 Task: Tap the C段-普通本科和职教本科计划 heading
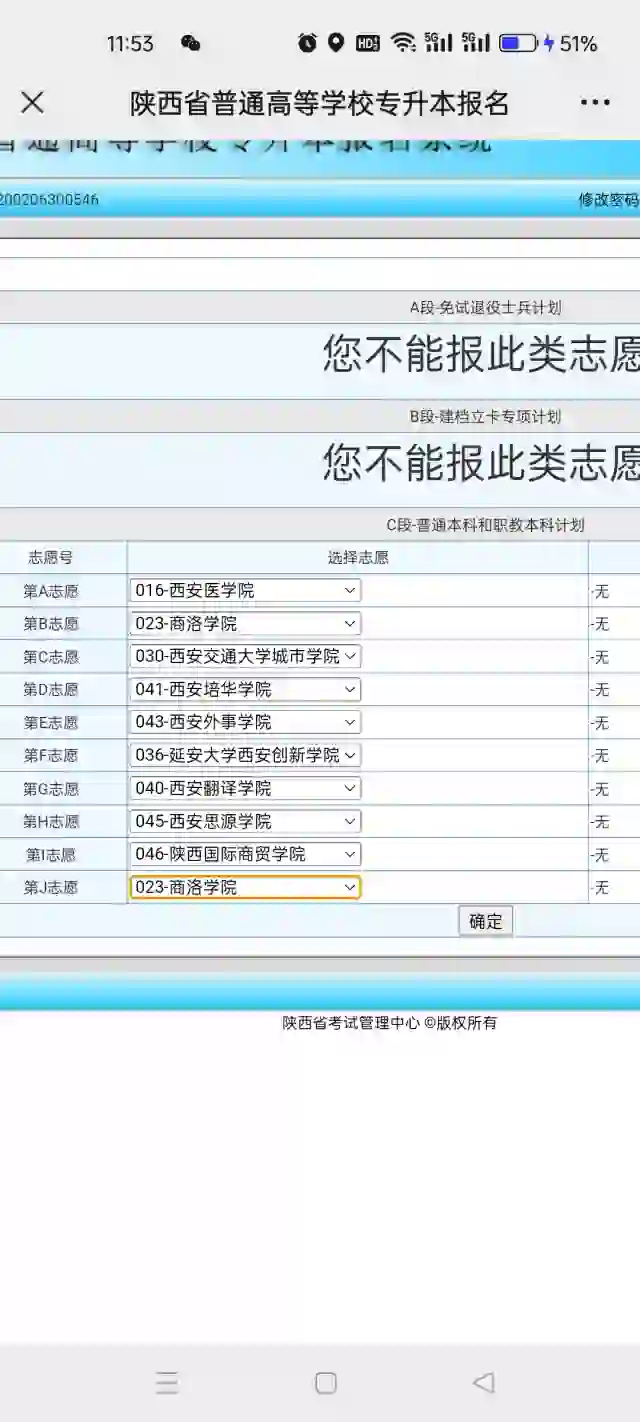pyautogui.click(x=486, y=525)
